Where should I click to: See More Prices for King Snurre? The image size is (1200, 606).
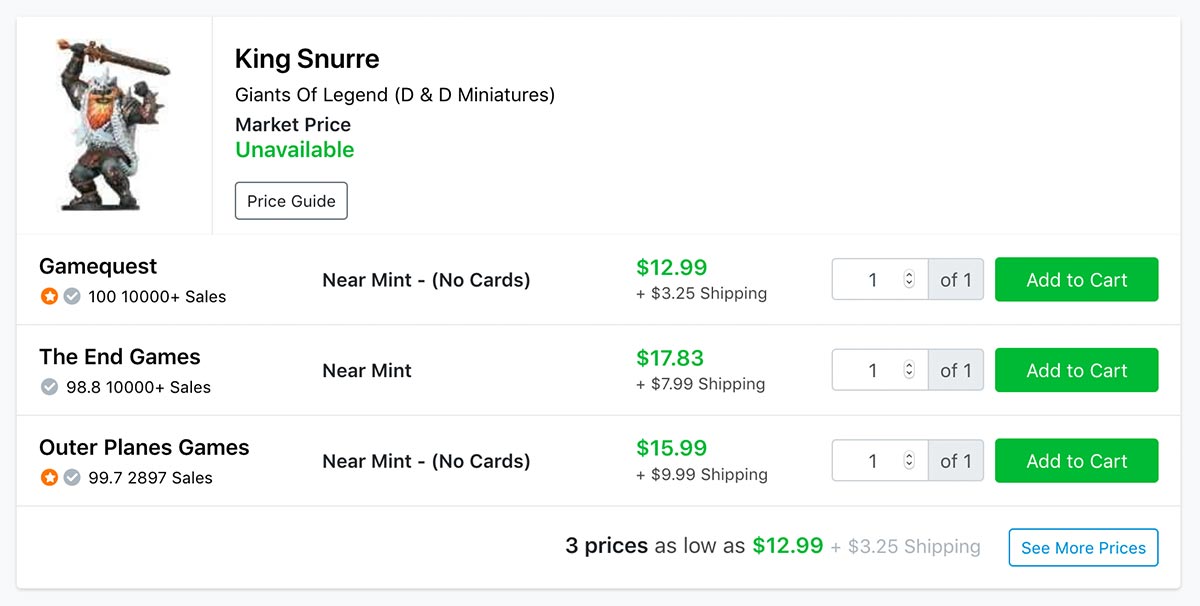tap(1083, 548)
